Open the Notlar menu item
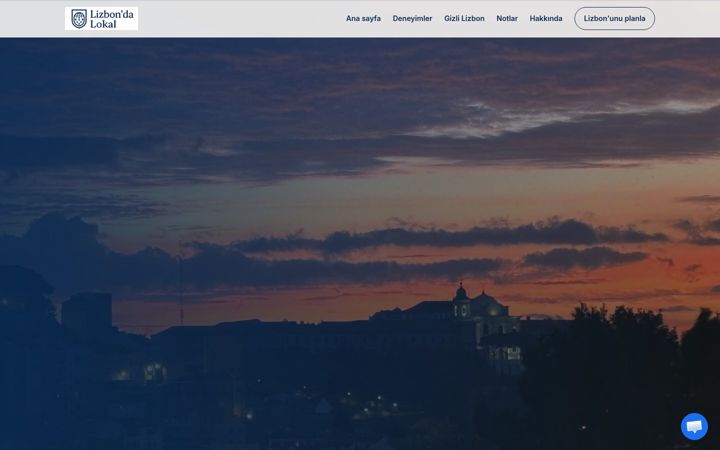720x450 pixels. click(x=506, y=18)
